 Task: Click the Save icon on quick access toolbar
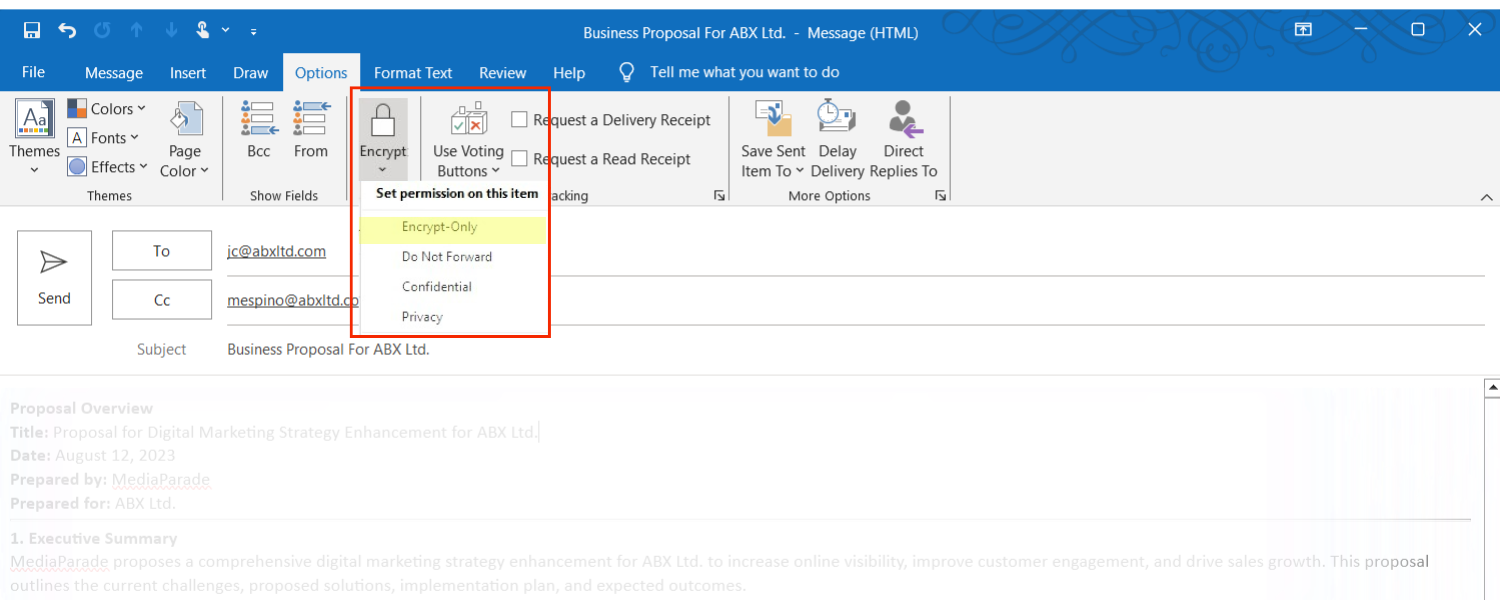click(x=32, y=30)
